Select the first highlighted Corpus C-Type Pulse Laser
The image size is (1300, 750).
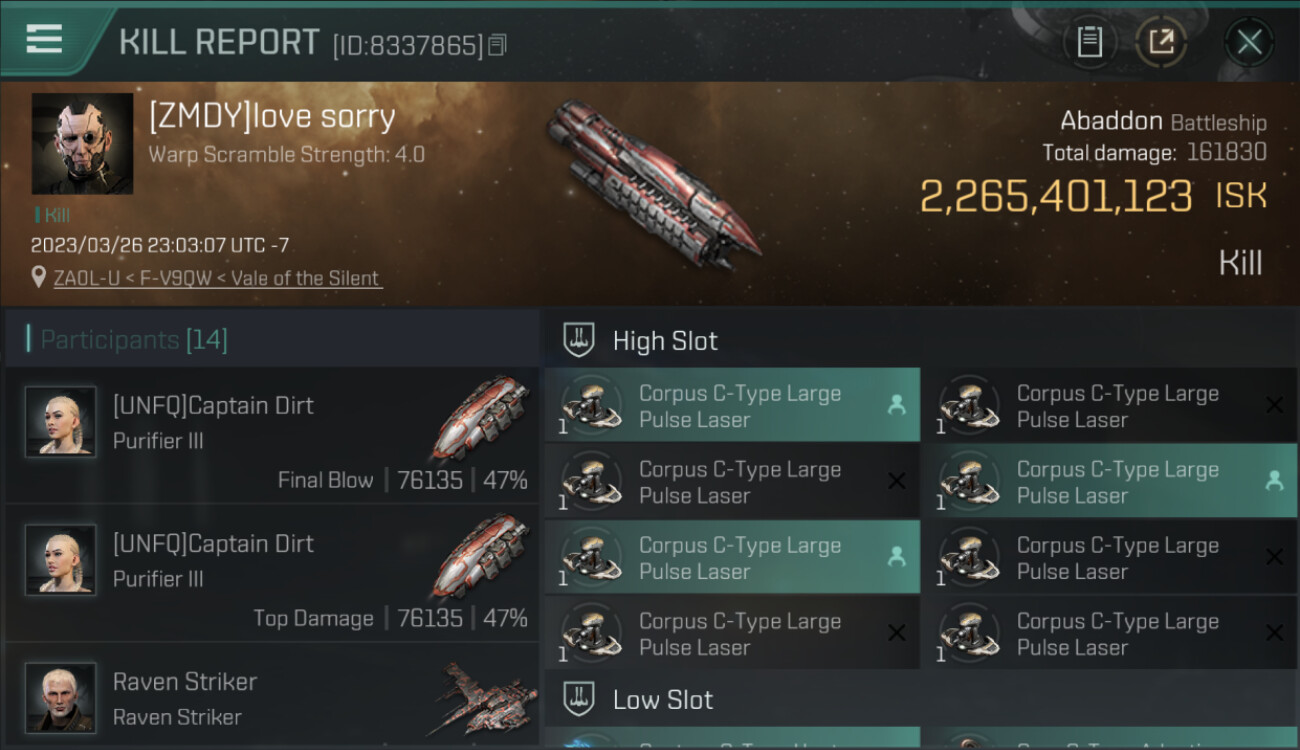pos(732,406)
